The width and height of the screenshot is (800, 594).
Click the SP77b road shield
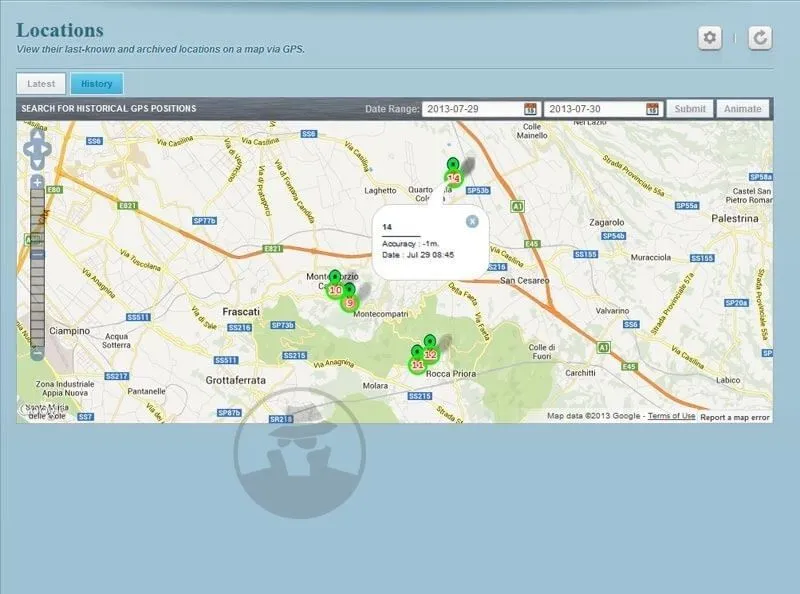coord(205,220)
